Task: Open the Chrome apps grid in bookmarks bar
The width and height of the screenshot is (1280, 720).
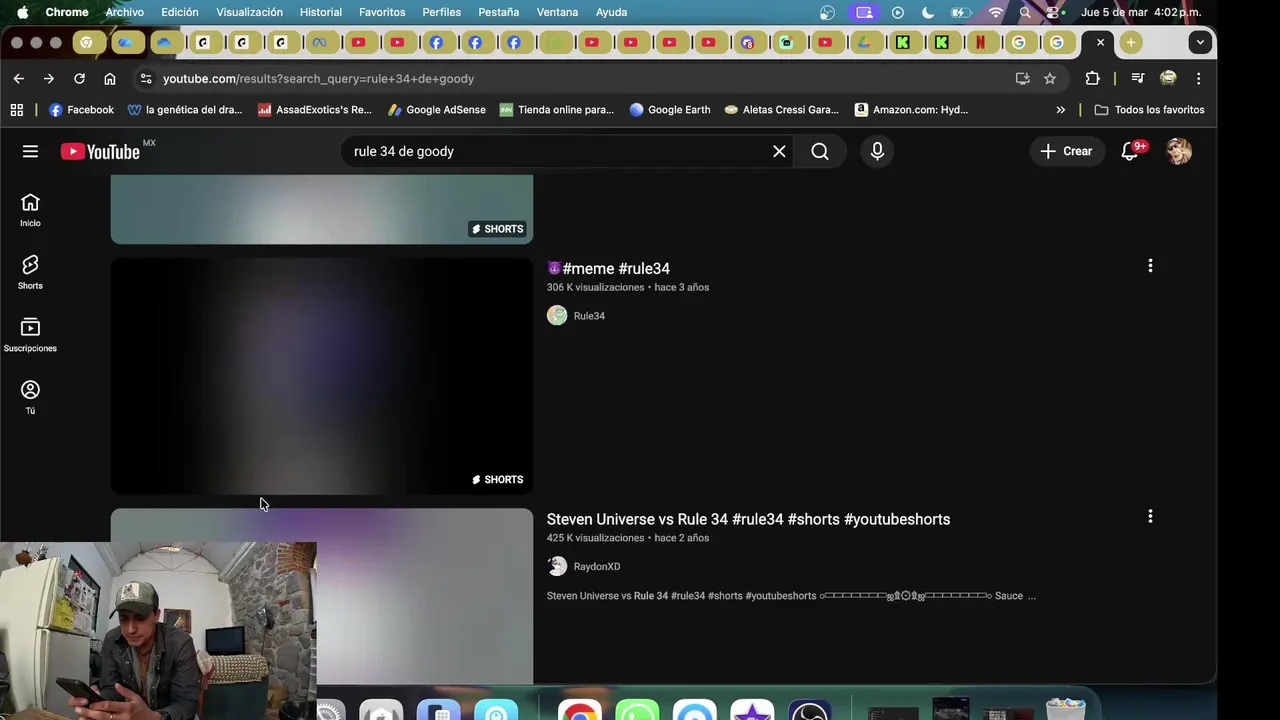Action: [17, 110]
